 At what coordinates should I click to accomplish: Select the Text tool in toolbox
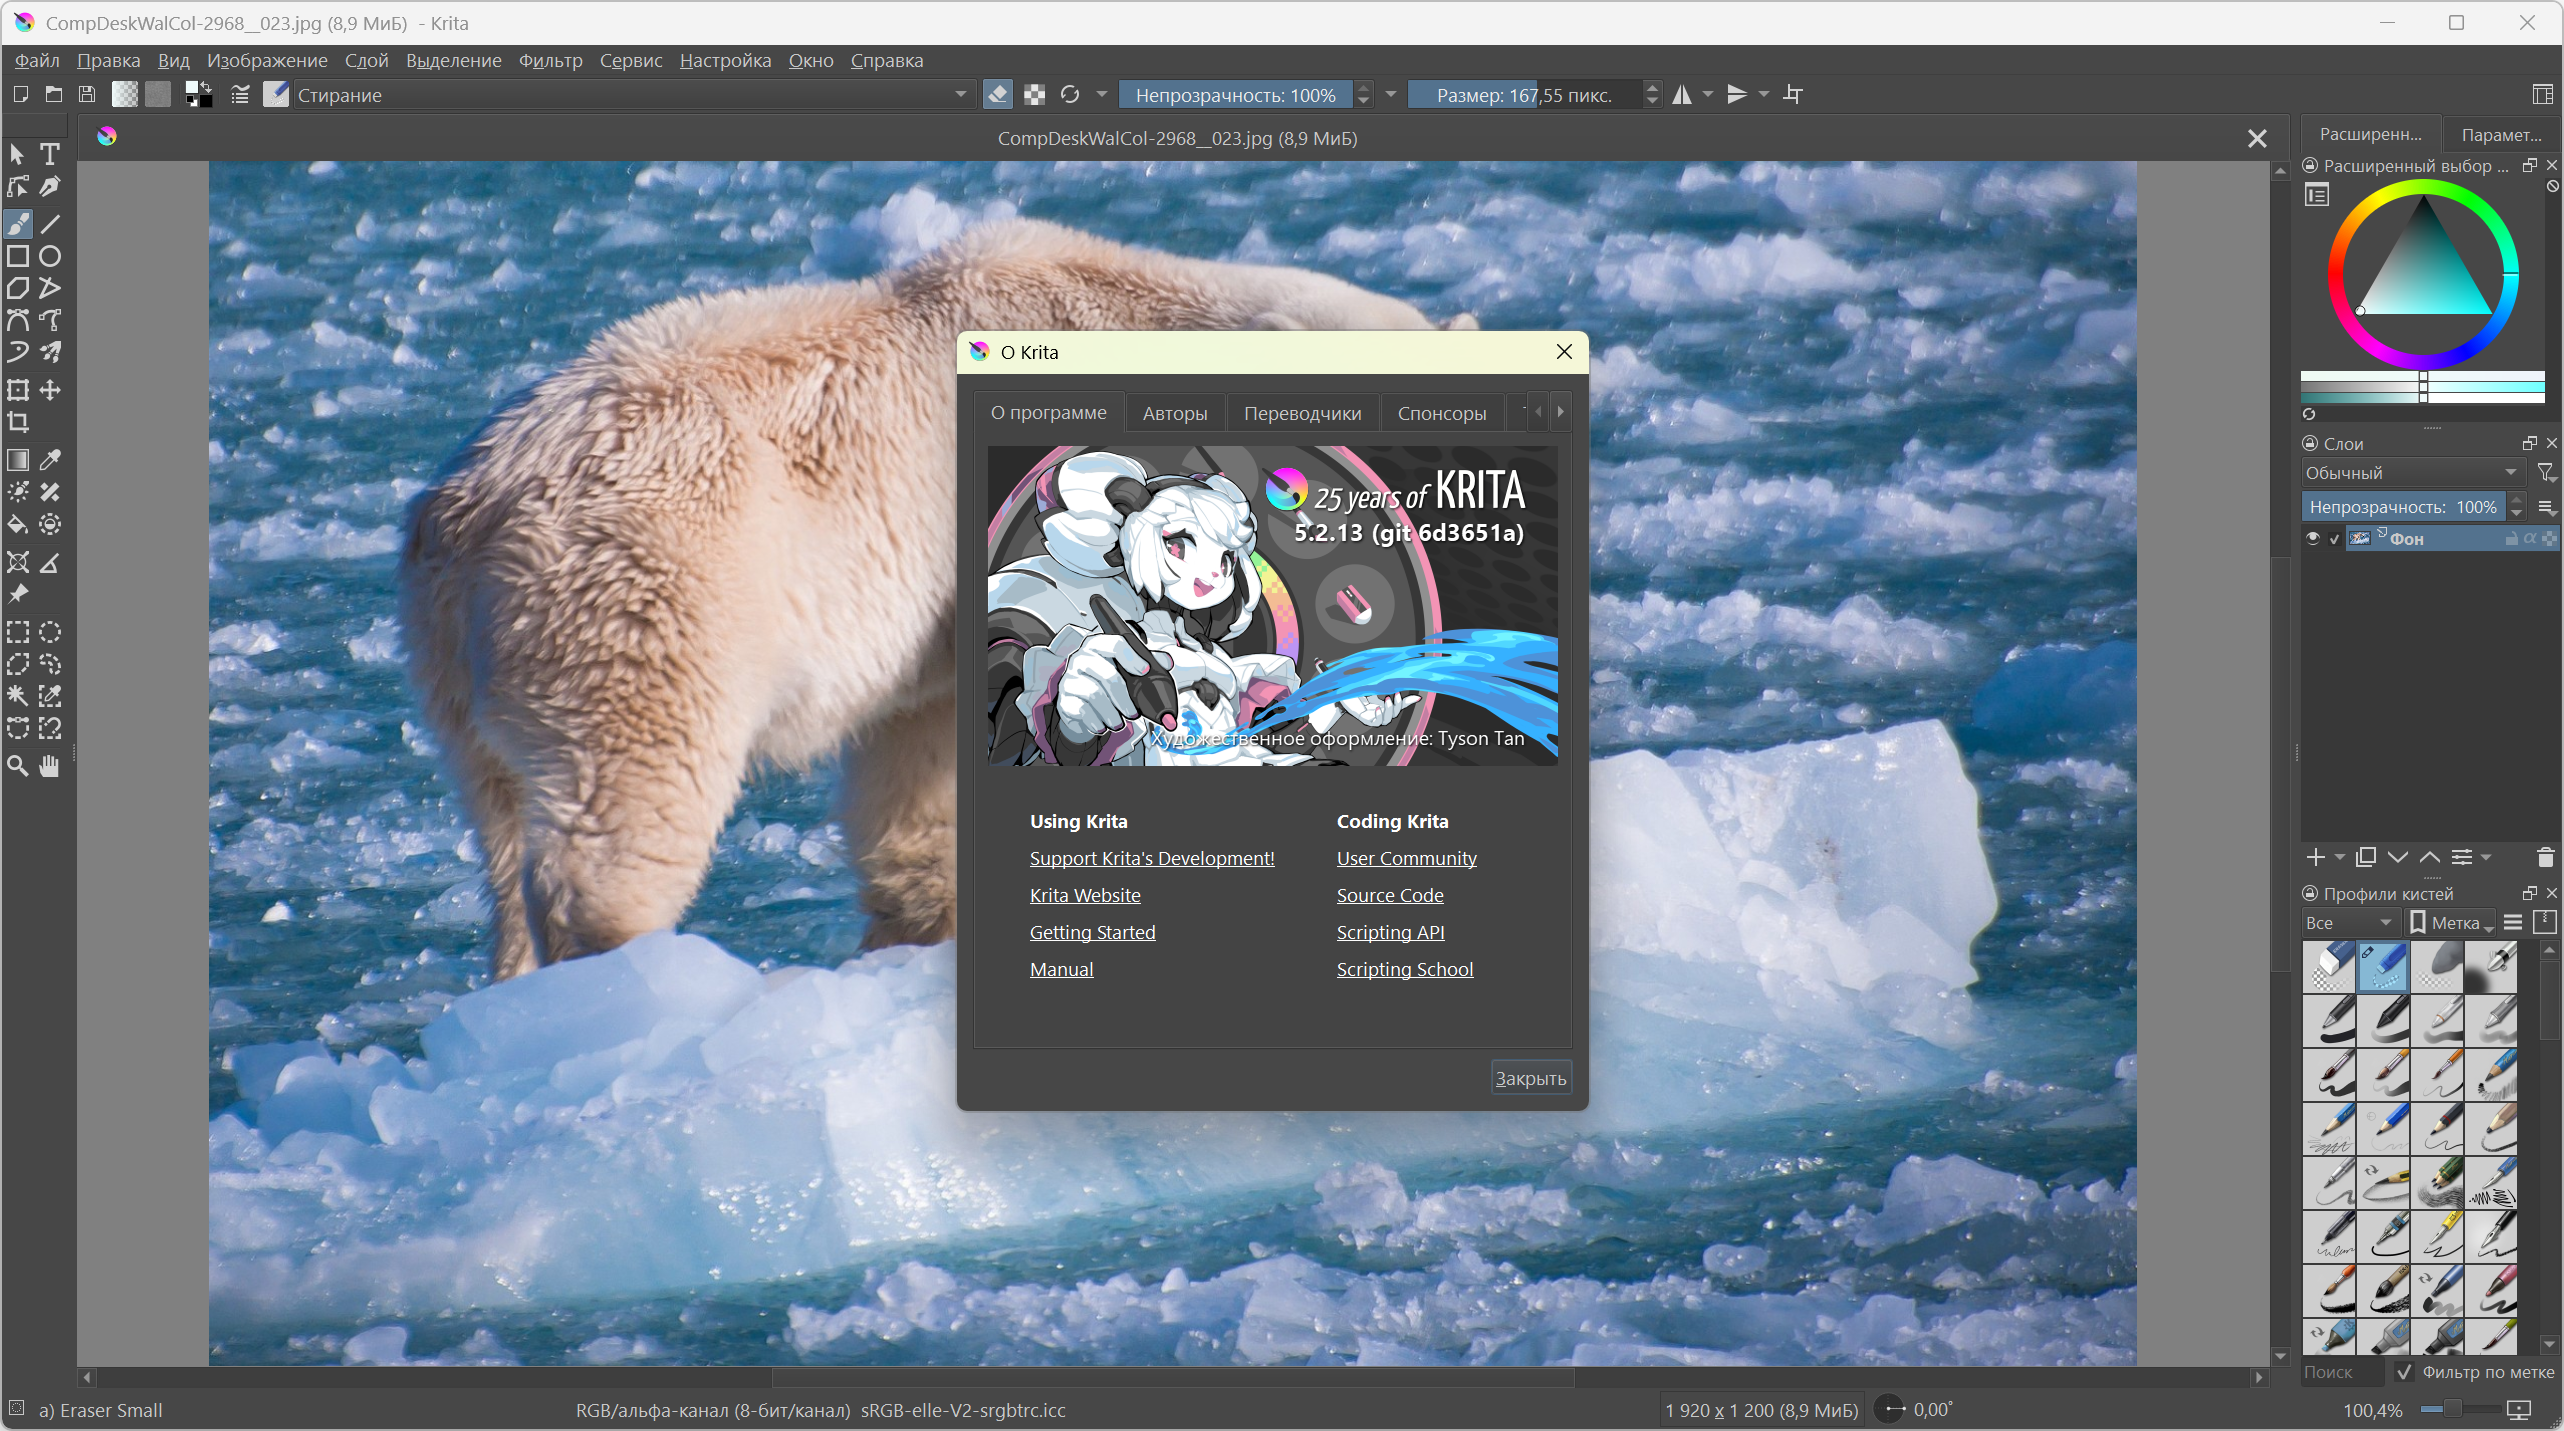click(50, 154)
